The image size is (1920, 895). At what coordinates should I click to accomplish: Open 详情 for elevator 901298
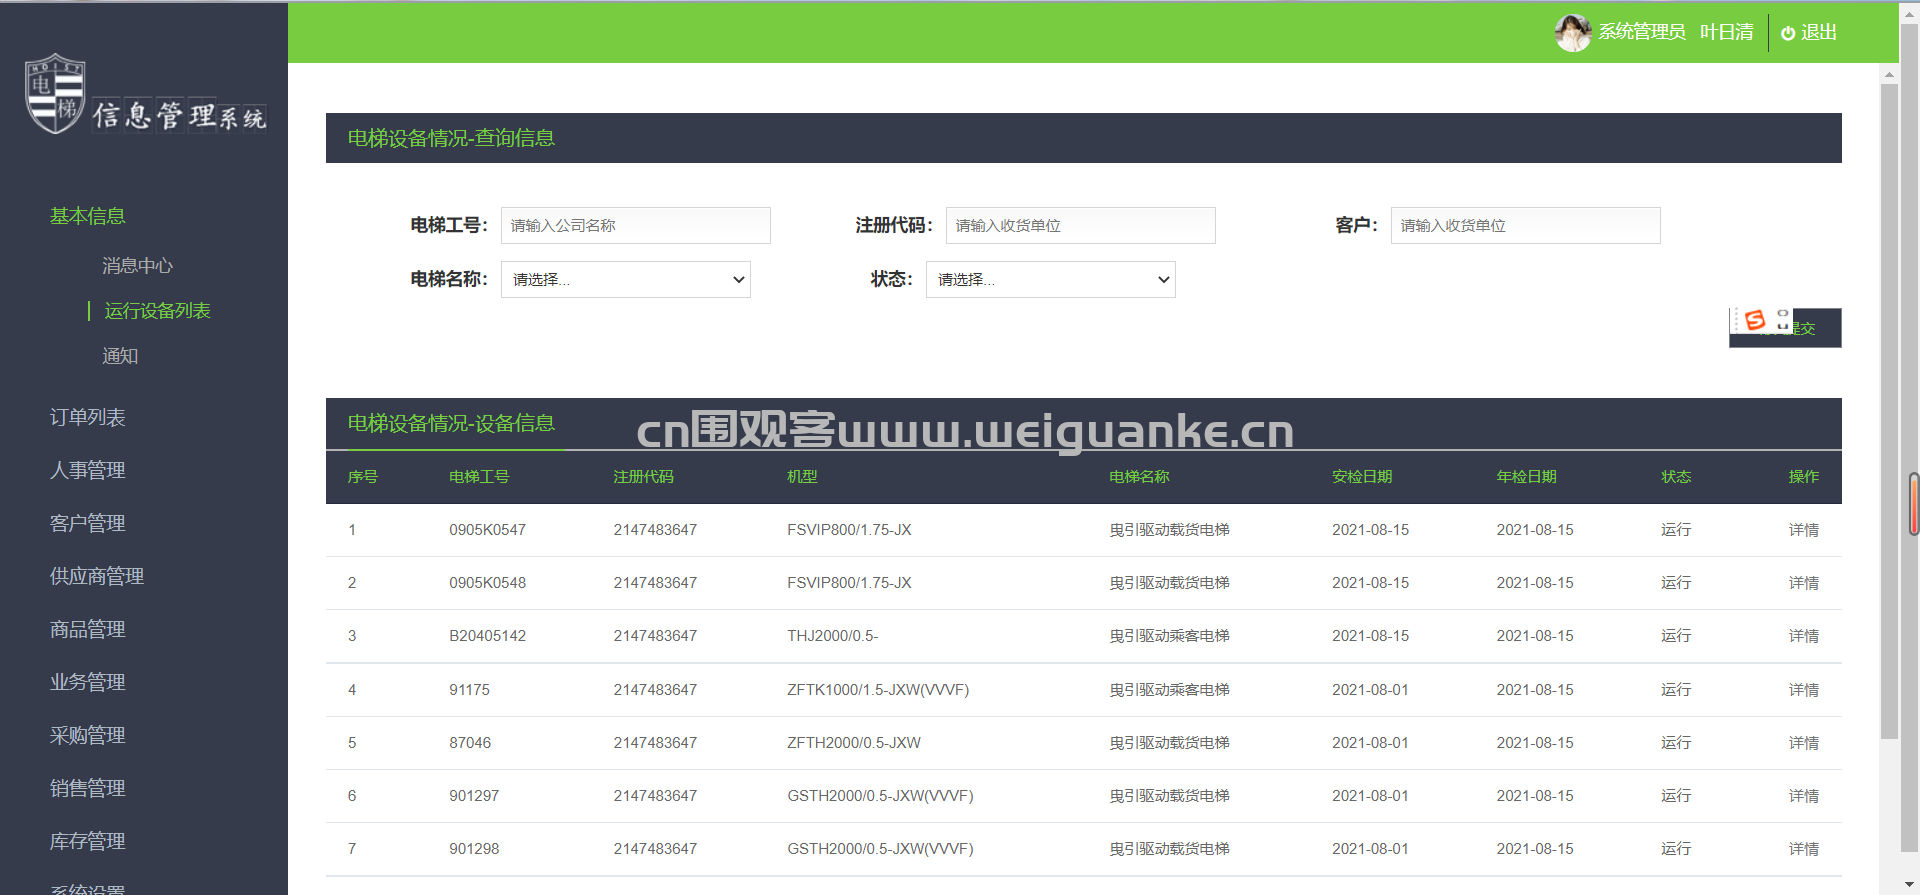[x=1804, y=849]
